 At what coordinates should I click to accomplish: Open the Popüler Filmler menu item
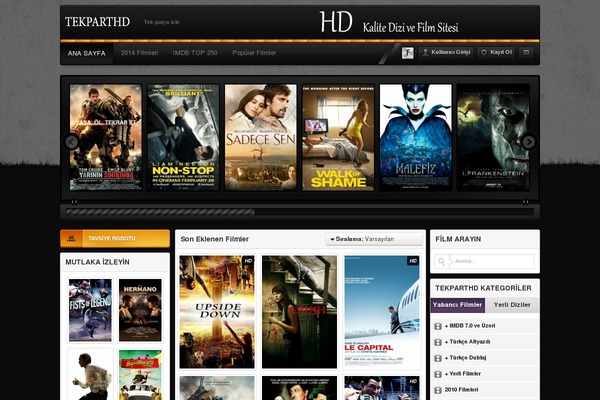254,53
